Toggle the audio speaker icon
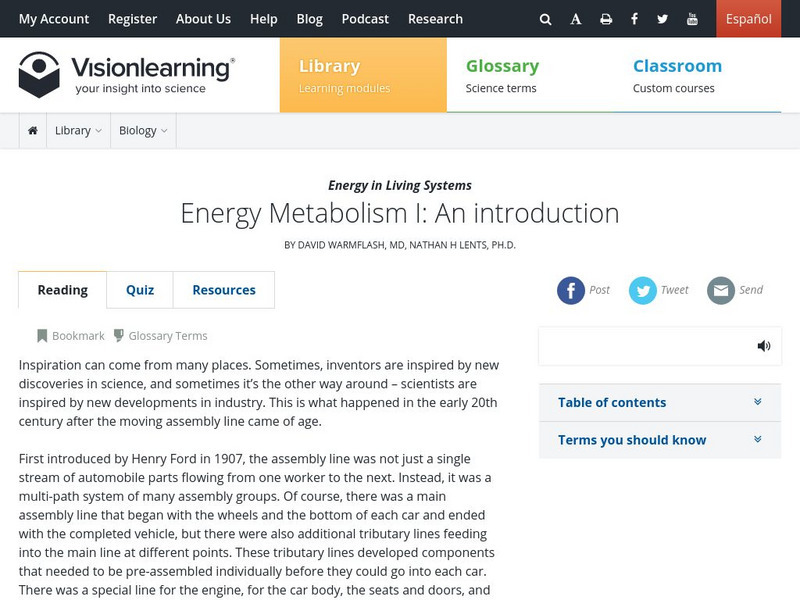Screen dimensions: 800x600 click(764, 346)
